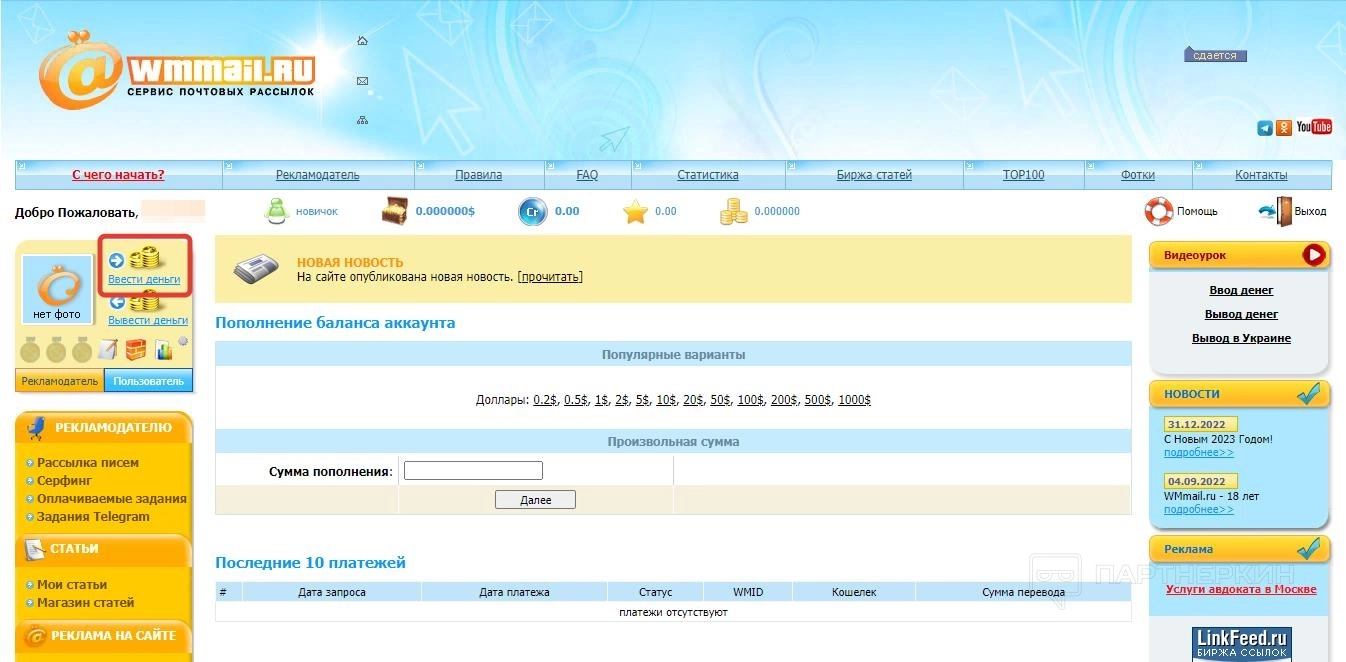Image resolution: width=1346 pixels, height=662 pixels.
Task: Open the FAQ menu item
Action: [x=587, y=175]
